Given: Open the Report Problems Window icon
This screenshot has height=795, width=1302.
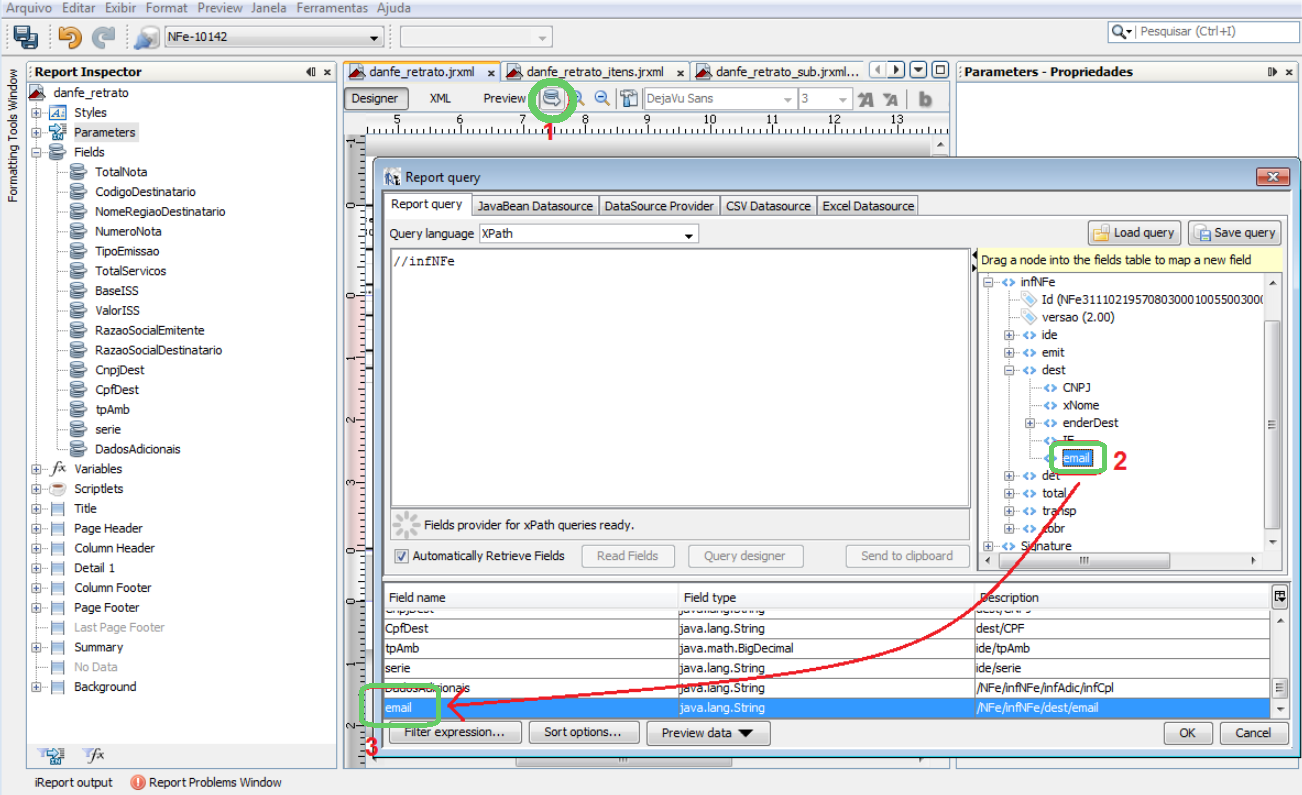Looking at the screenshot, I should pos(138,783).
